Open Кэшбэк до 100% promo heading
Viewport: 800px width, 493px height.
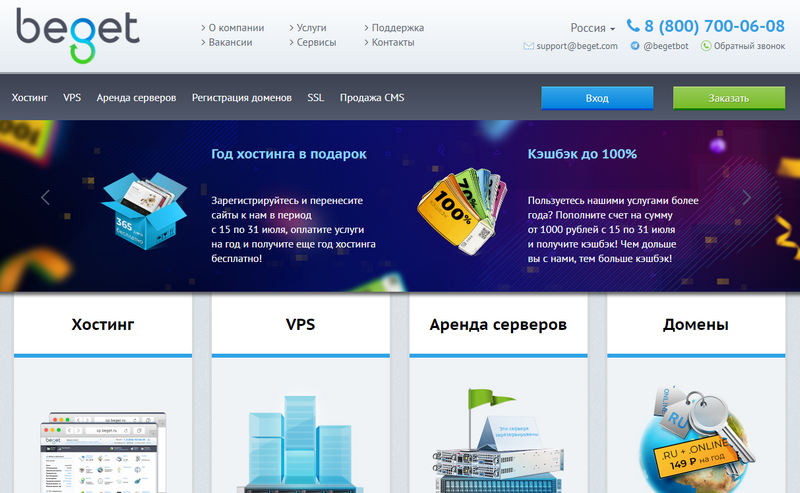[582, 154]
